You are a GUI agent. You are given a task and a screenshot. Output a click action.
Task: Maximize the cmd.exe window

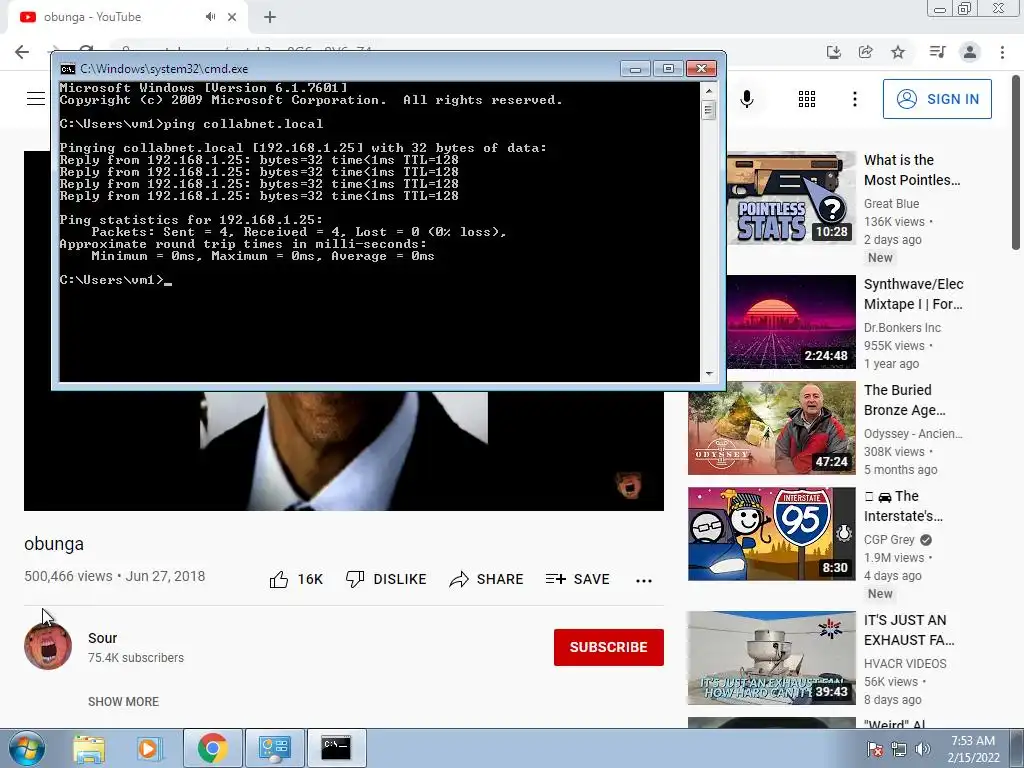[668, 68]
